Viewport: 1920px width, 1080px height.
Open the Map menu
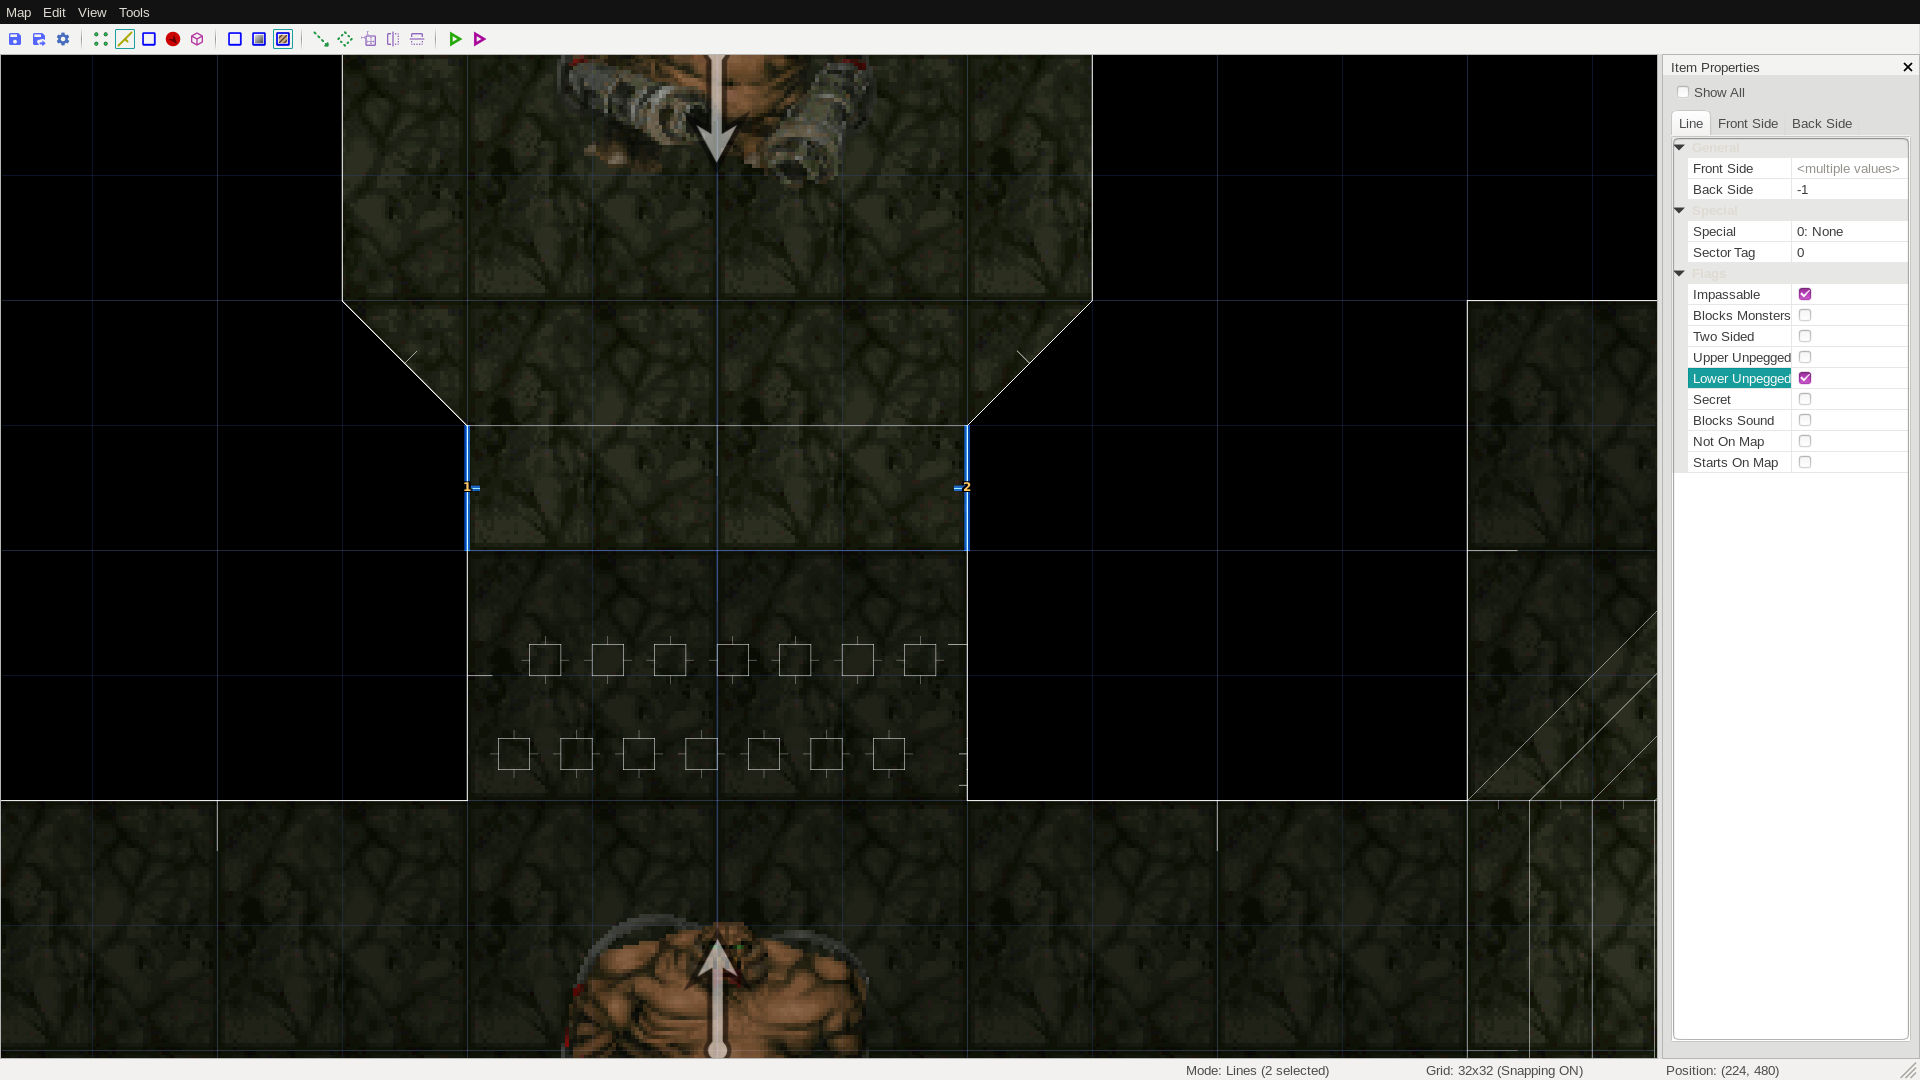pos(18,12)
